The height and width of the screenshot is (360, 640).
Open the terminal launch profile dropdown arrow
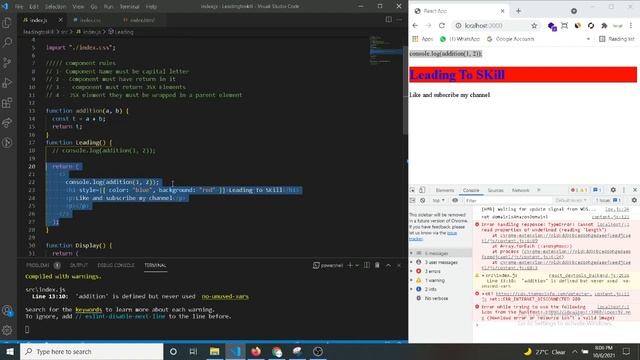click(357, 265)
